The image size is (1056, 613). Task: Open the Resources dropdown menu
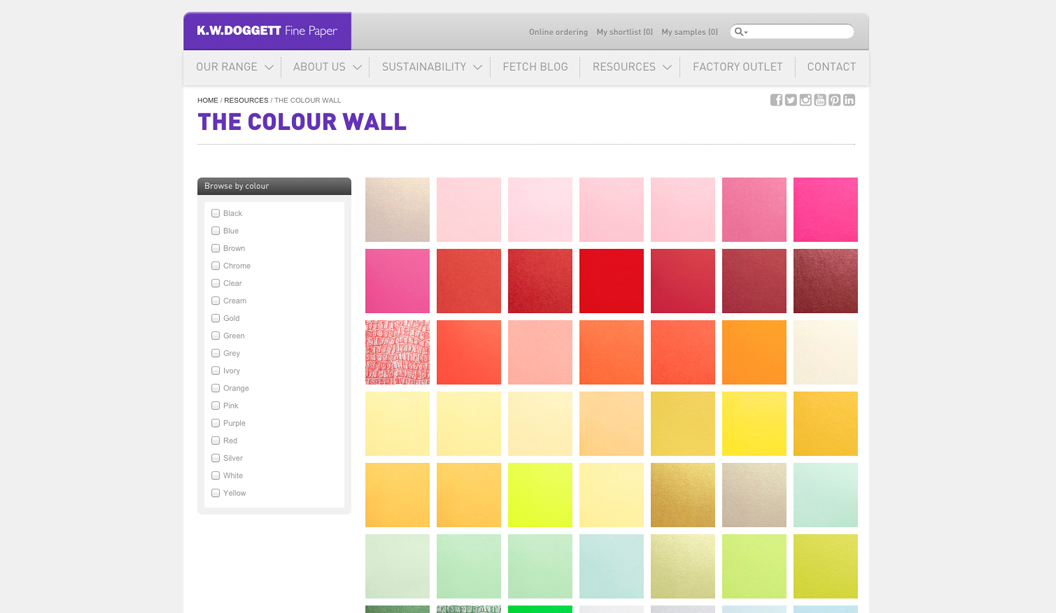click(631, 67)
